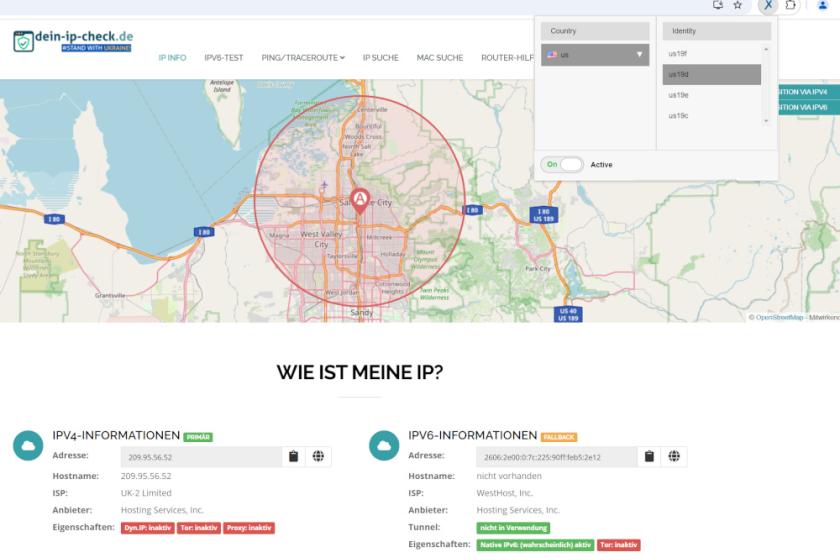This screenshot has width=840, height=560.
Task: Click the Position via IPv6 button
Action: click(809, 107)
